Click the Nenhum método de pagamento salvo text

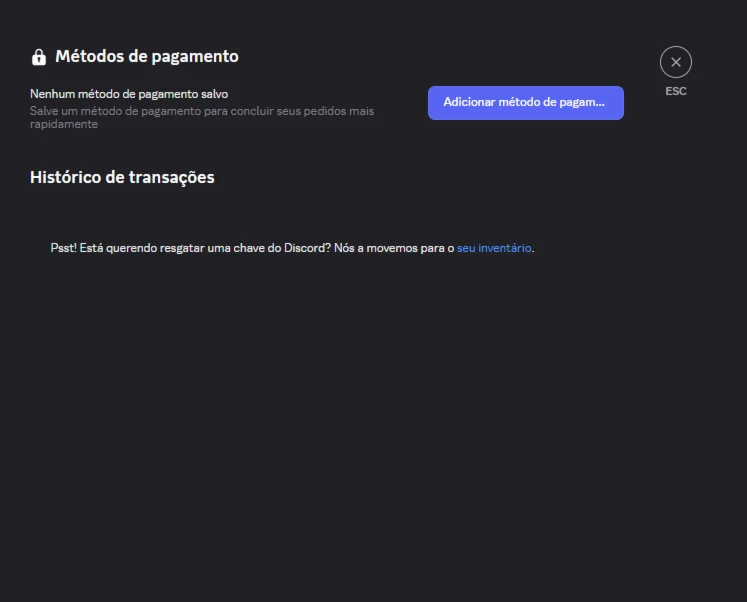tap(129, 94)
